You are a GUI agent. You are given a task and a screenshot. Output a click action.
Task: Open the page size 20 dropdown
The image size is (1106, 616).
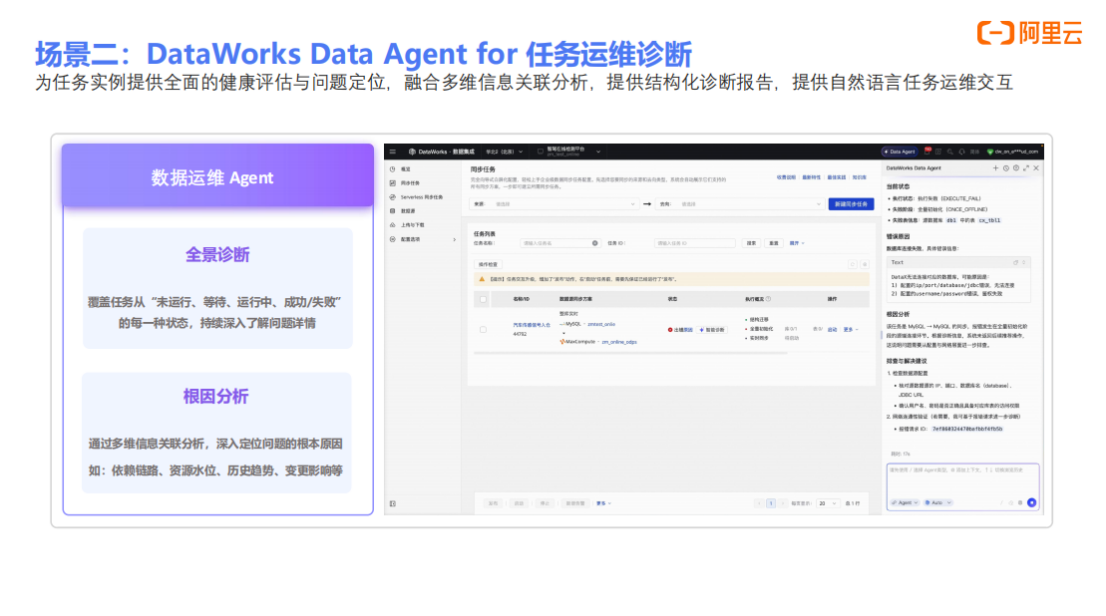coord(827,504)
